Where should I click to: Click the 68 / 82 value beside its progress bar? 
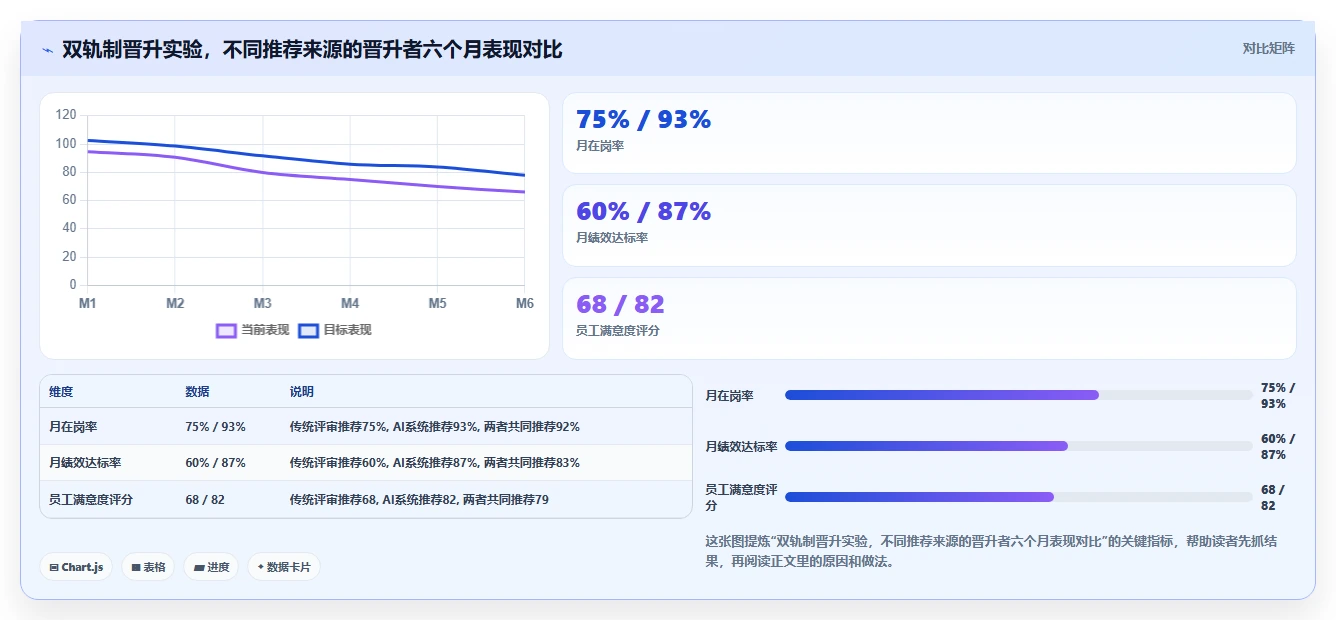(x=1273, y=498)
